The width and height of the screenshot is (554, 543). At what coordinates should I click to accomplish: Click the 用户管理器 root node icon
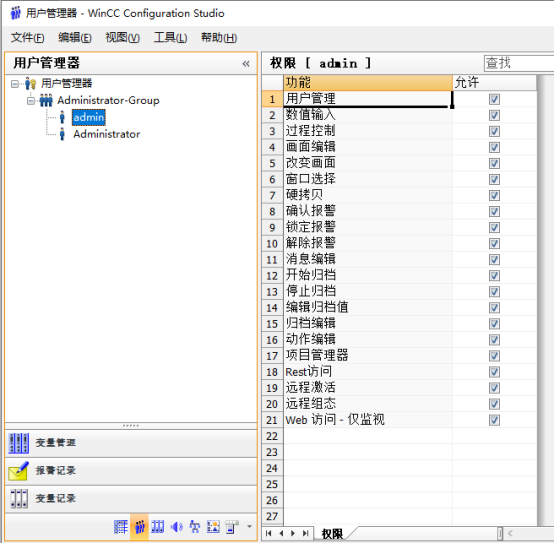pos(30,84)
